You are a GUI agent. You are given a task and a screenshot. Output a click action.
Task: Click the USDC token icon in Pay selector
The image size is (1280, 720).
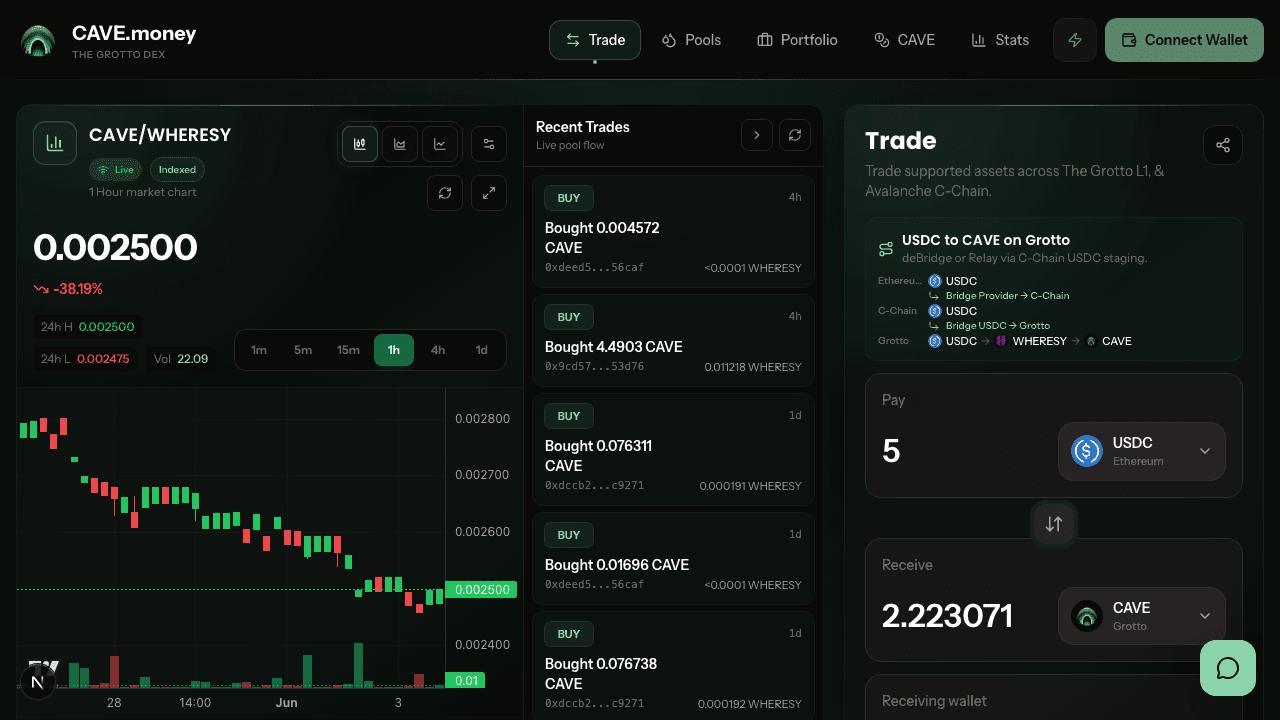1087,451
